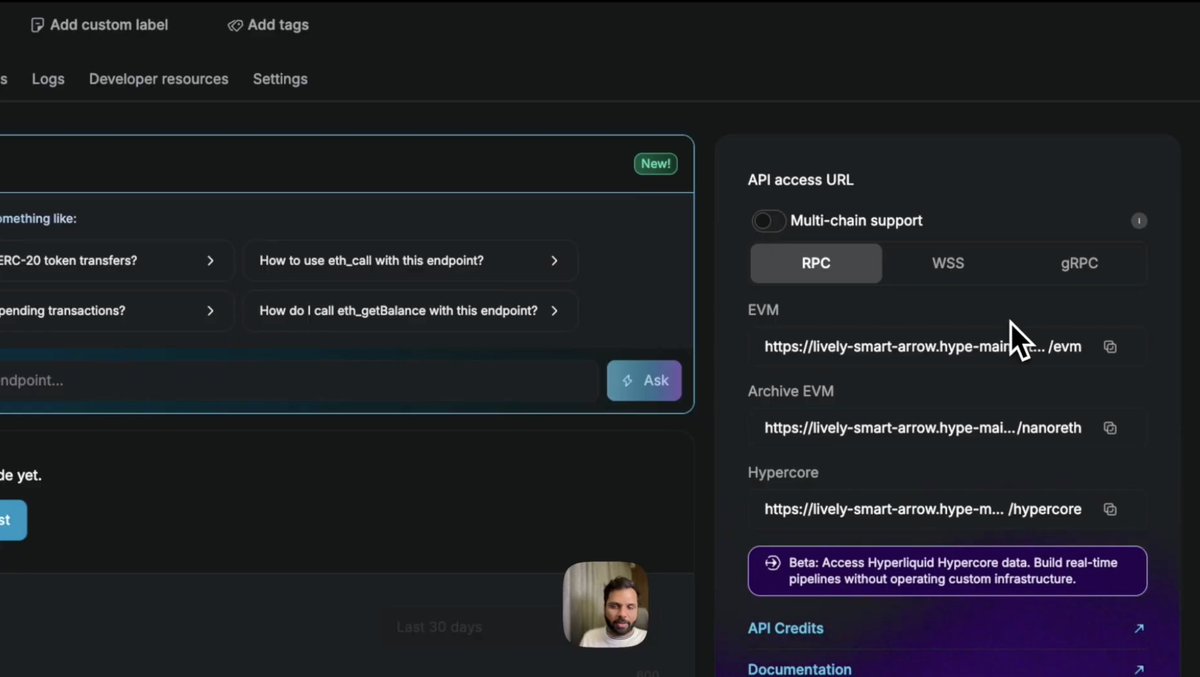The image size is (1200, 677).
Task: Click the info icon beside Multi-chain support
Action: point(1139,221)
